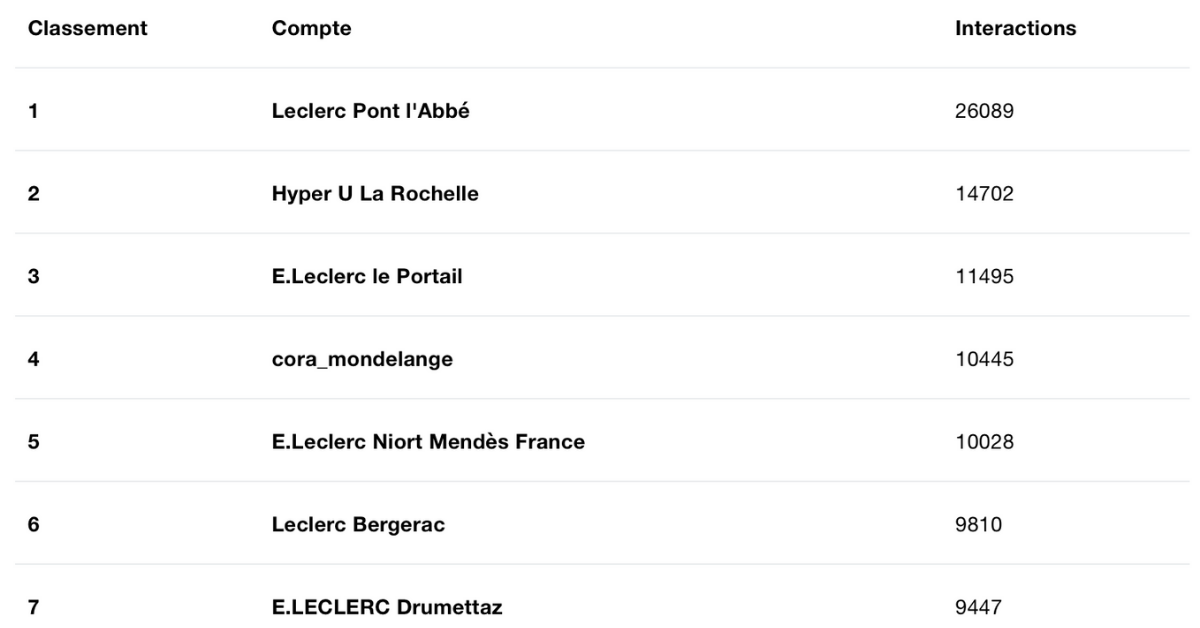Select the 10028 interactions cell
Image resolution: width=1200 pixels, height=628 pixels.
985,442
